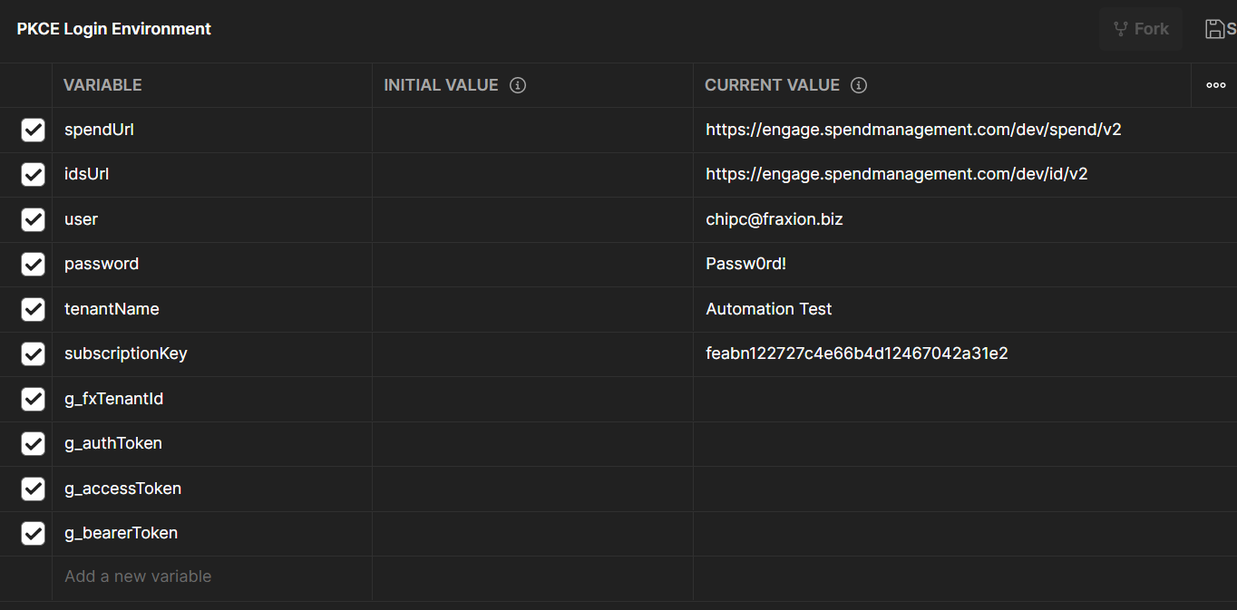Uncheck the subscriptionKey variable checkbox

(x=33, y=354)
